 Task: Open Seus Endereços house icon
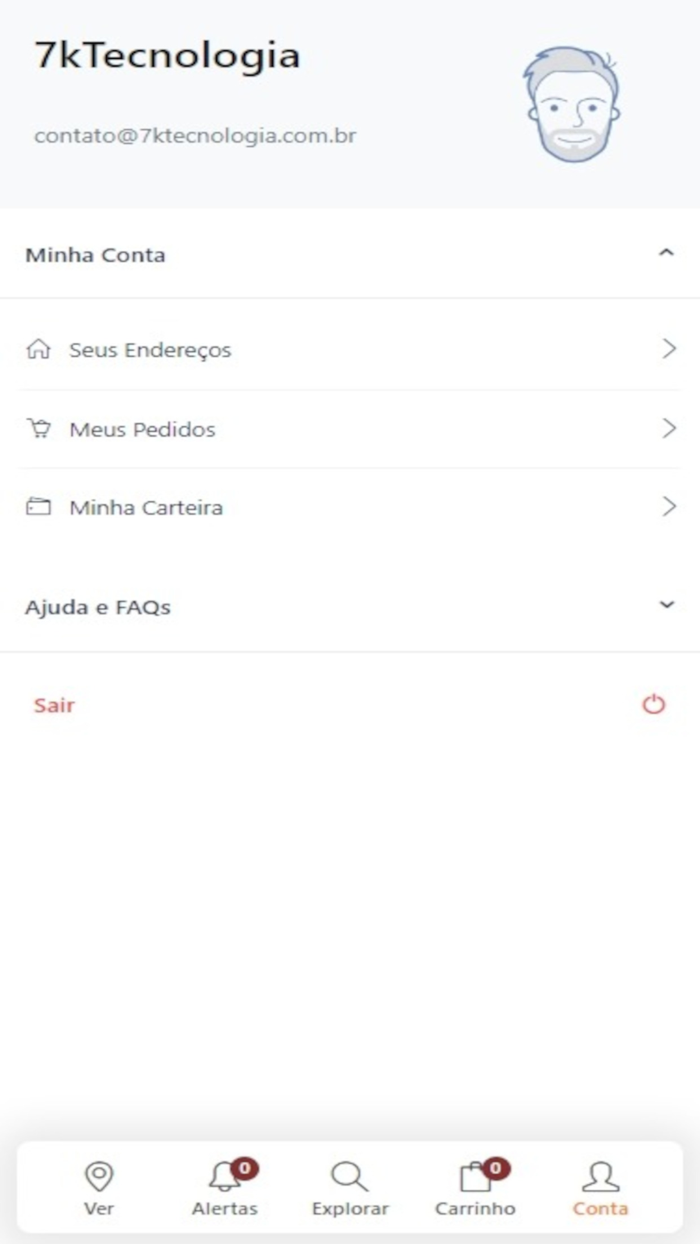coord(38,350)
